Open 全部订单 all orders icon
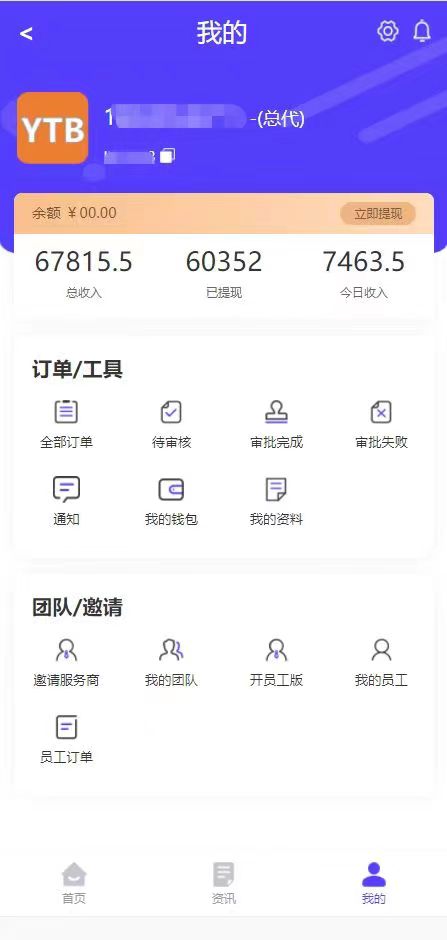 tap(67, 412)
